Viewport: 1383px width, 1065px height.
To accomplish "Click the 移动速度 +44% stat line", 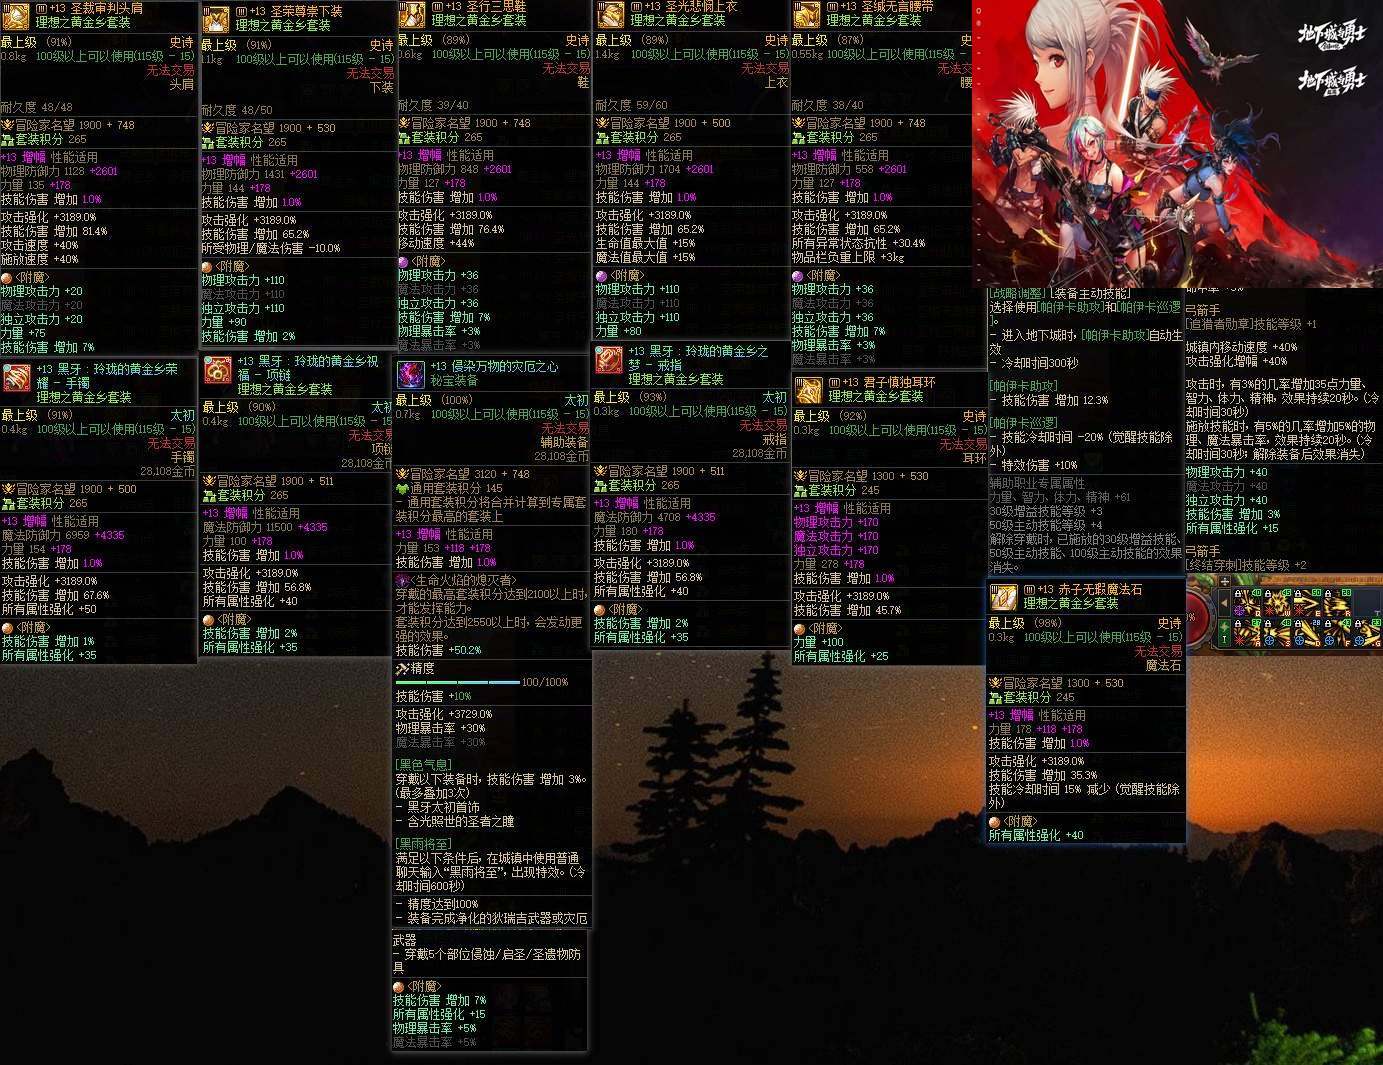I will pyautogui.click(x=436, y=243).
